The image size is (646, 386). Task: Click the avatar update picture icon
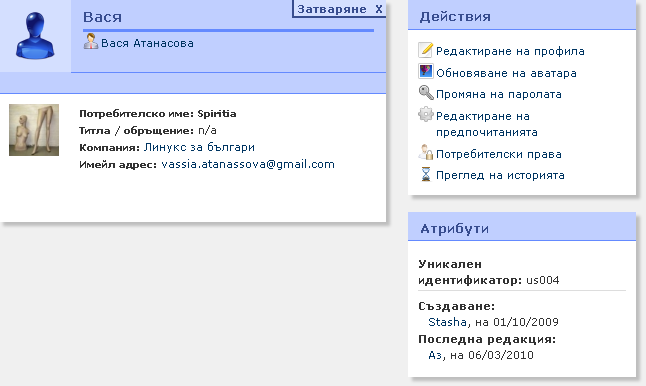tap(426, 71)
